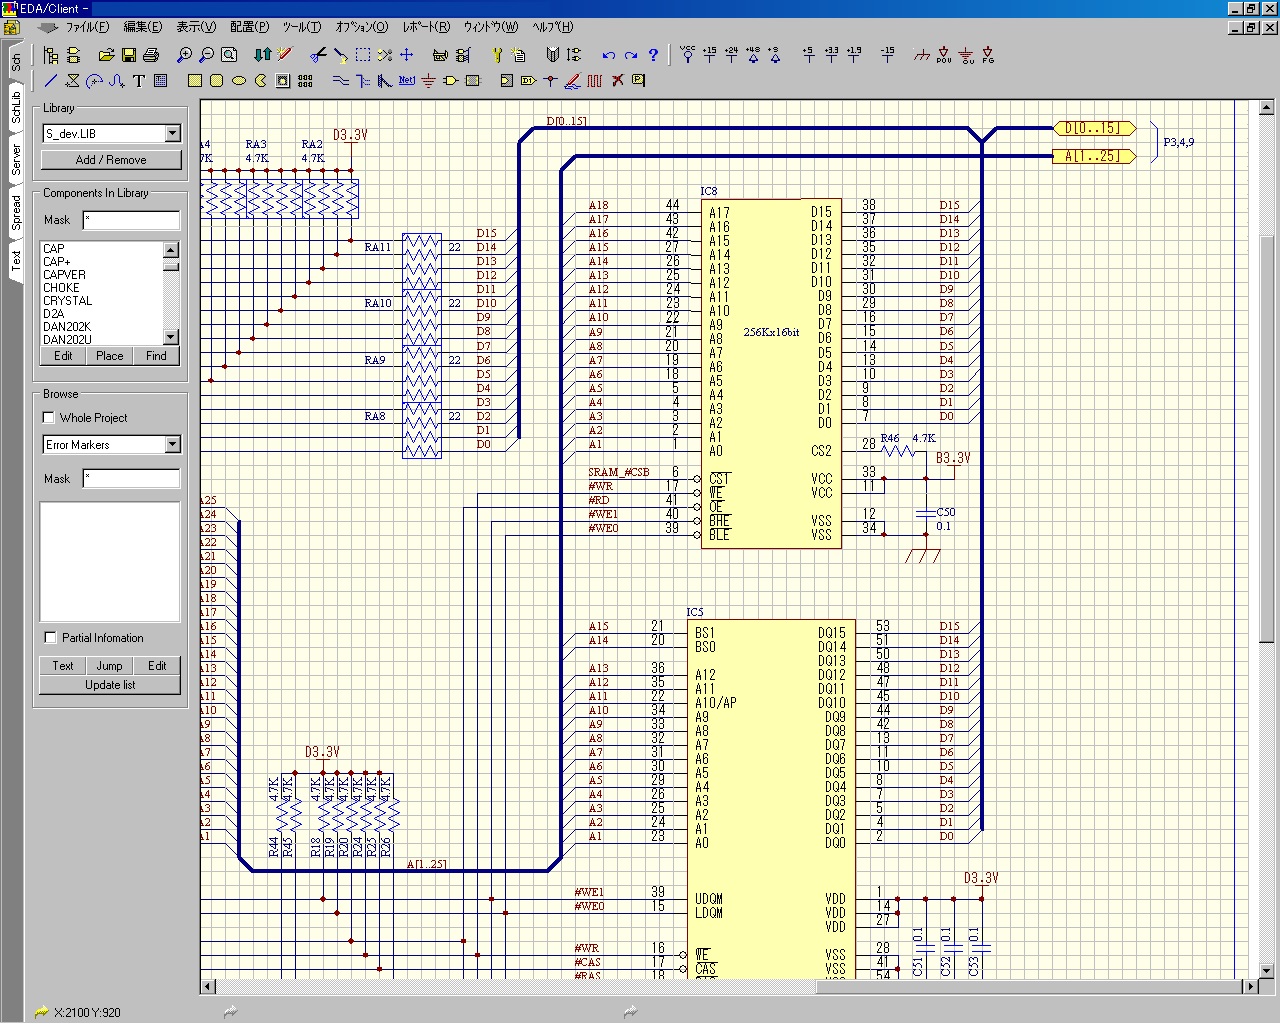
Task: Select DAN202K in the component list
Action: coord(67,327)
